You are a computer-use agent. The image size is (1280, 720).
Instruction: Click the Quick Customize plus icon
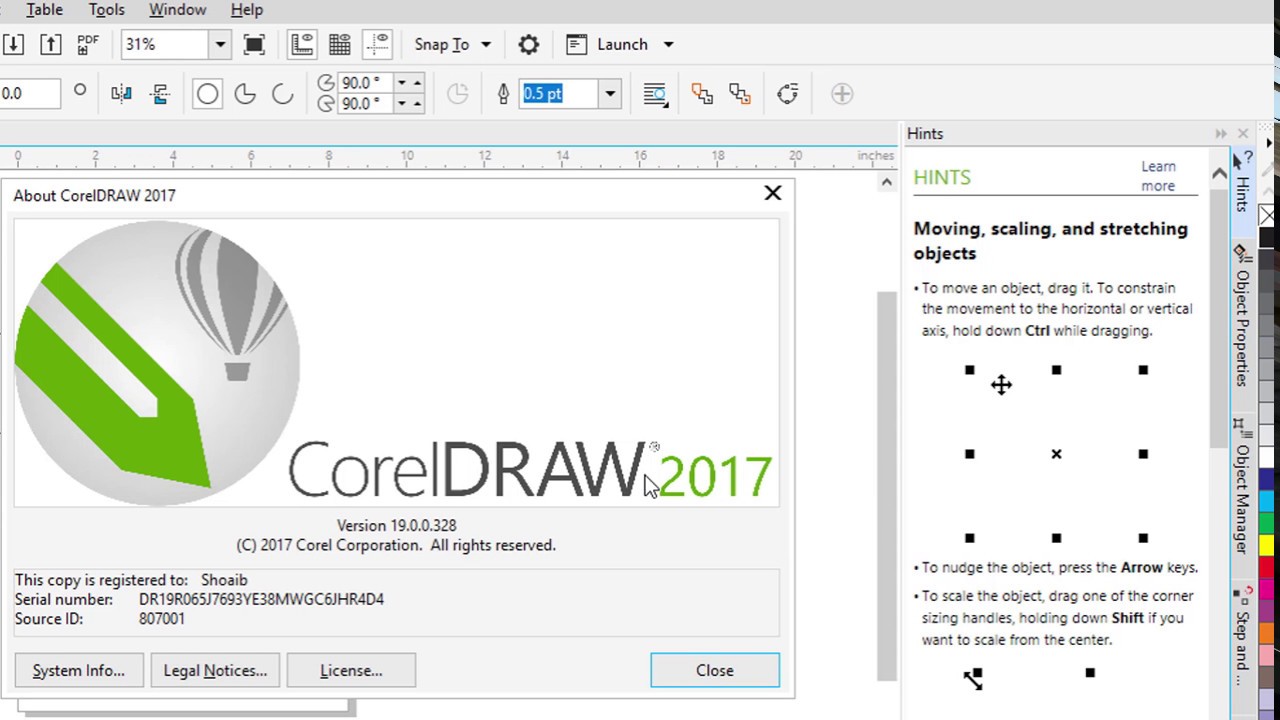coord(842,94)
